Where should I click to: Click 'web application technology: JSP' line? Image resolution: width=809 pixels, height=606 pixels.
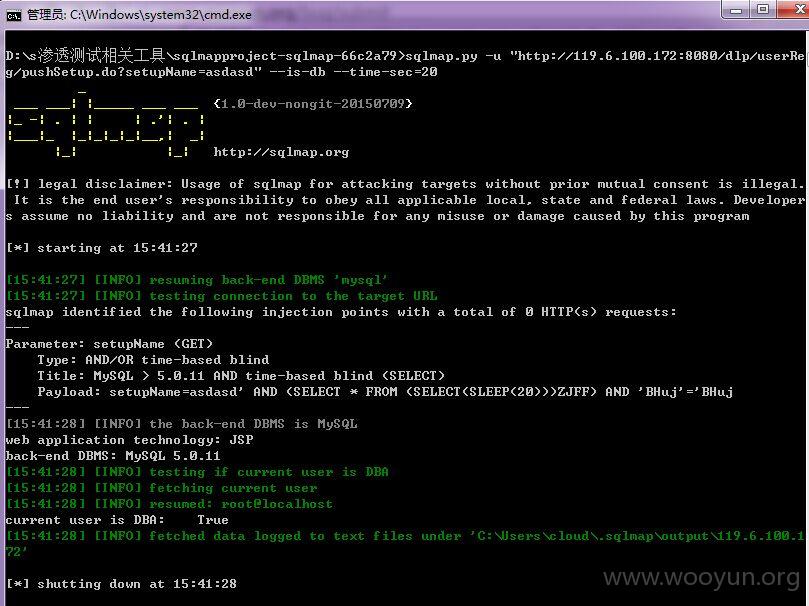(130, 440)
